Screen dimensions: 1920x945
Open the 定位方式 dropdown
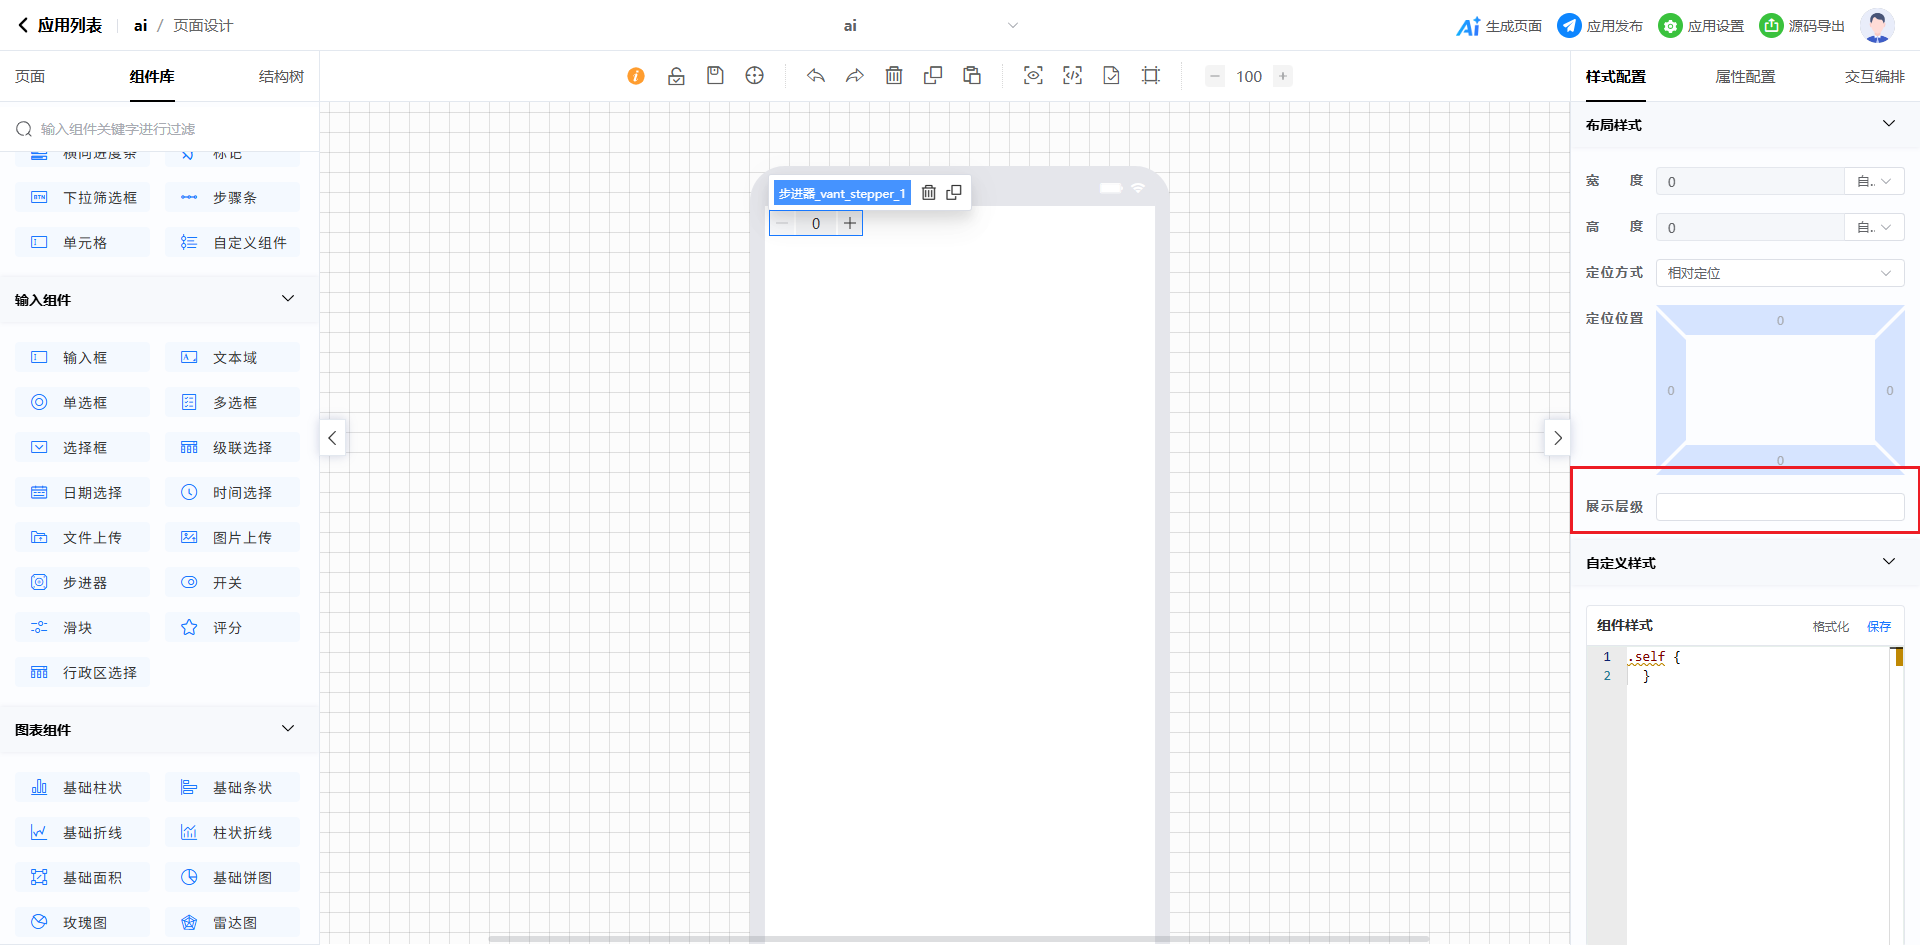[x=1779, y=273]
